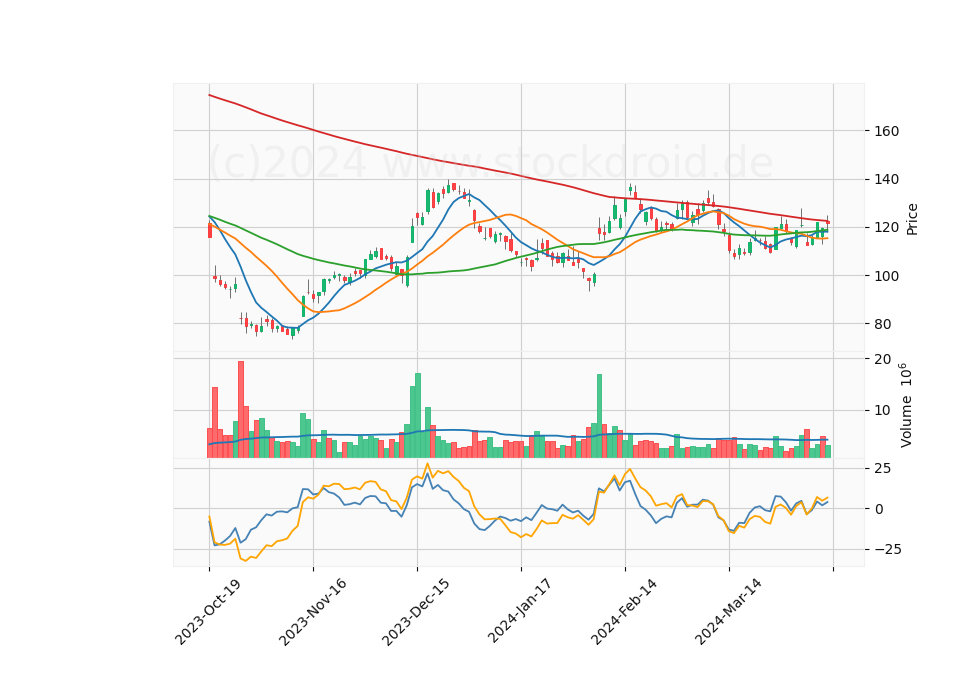Select the 140 price tick label
This screenshot has width=960, height=690.
887,179
